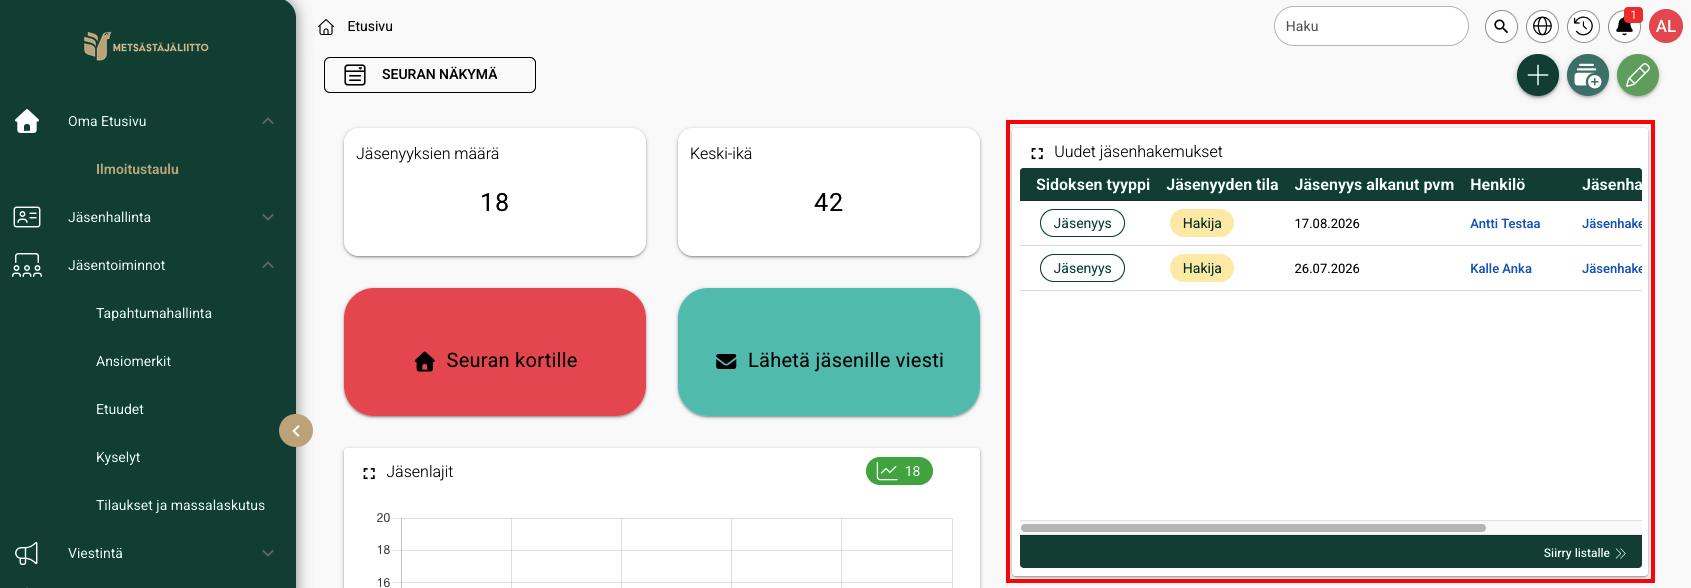Open Ilmoitustaulu in the sidebar
Image resolution: width=1691 pixels, height=588 pixels.
click(x=137, y=169)
